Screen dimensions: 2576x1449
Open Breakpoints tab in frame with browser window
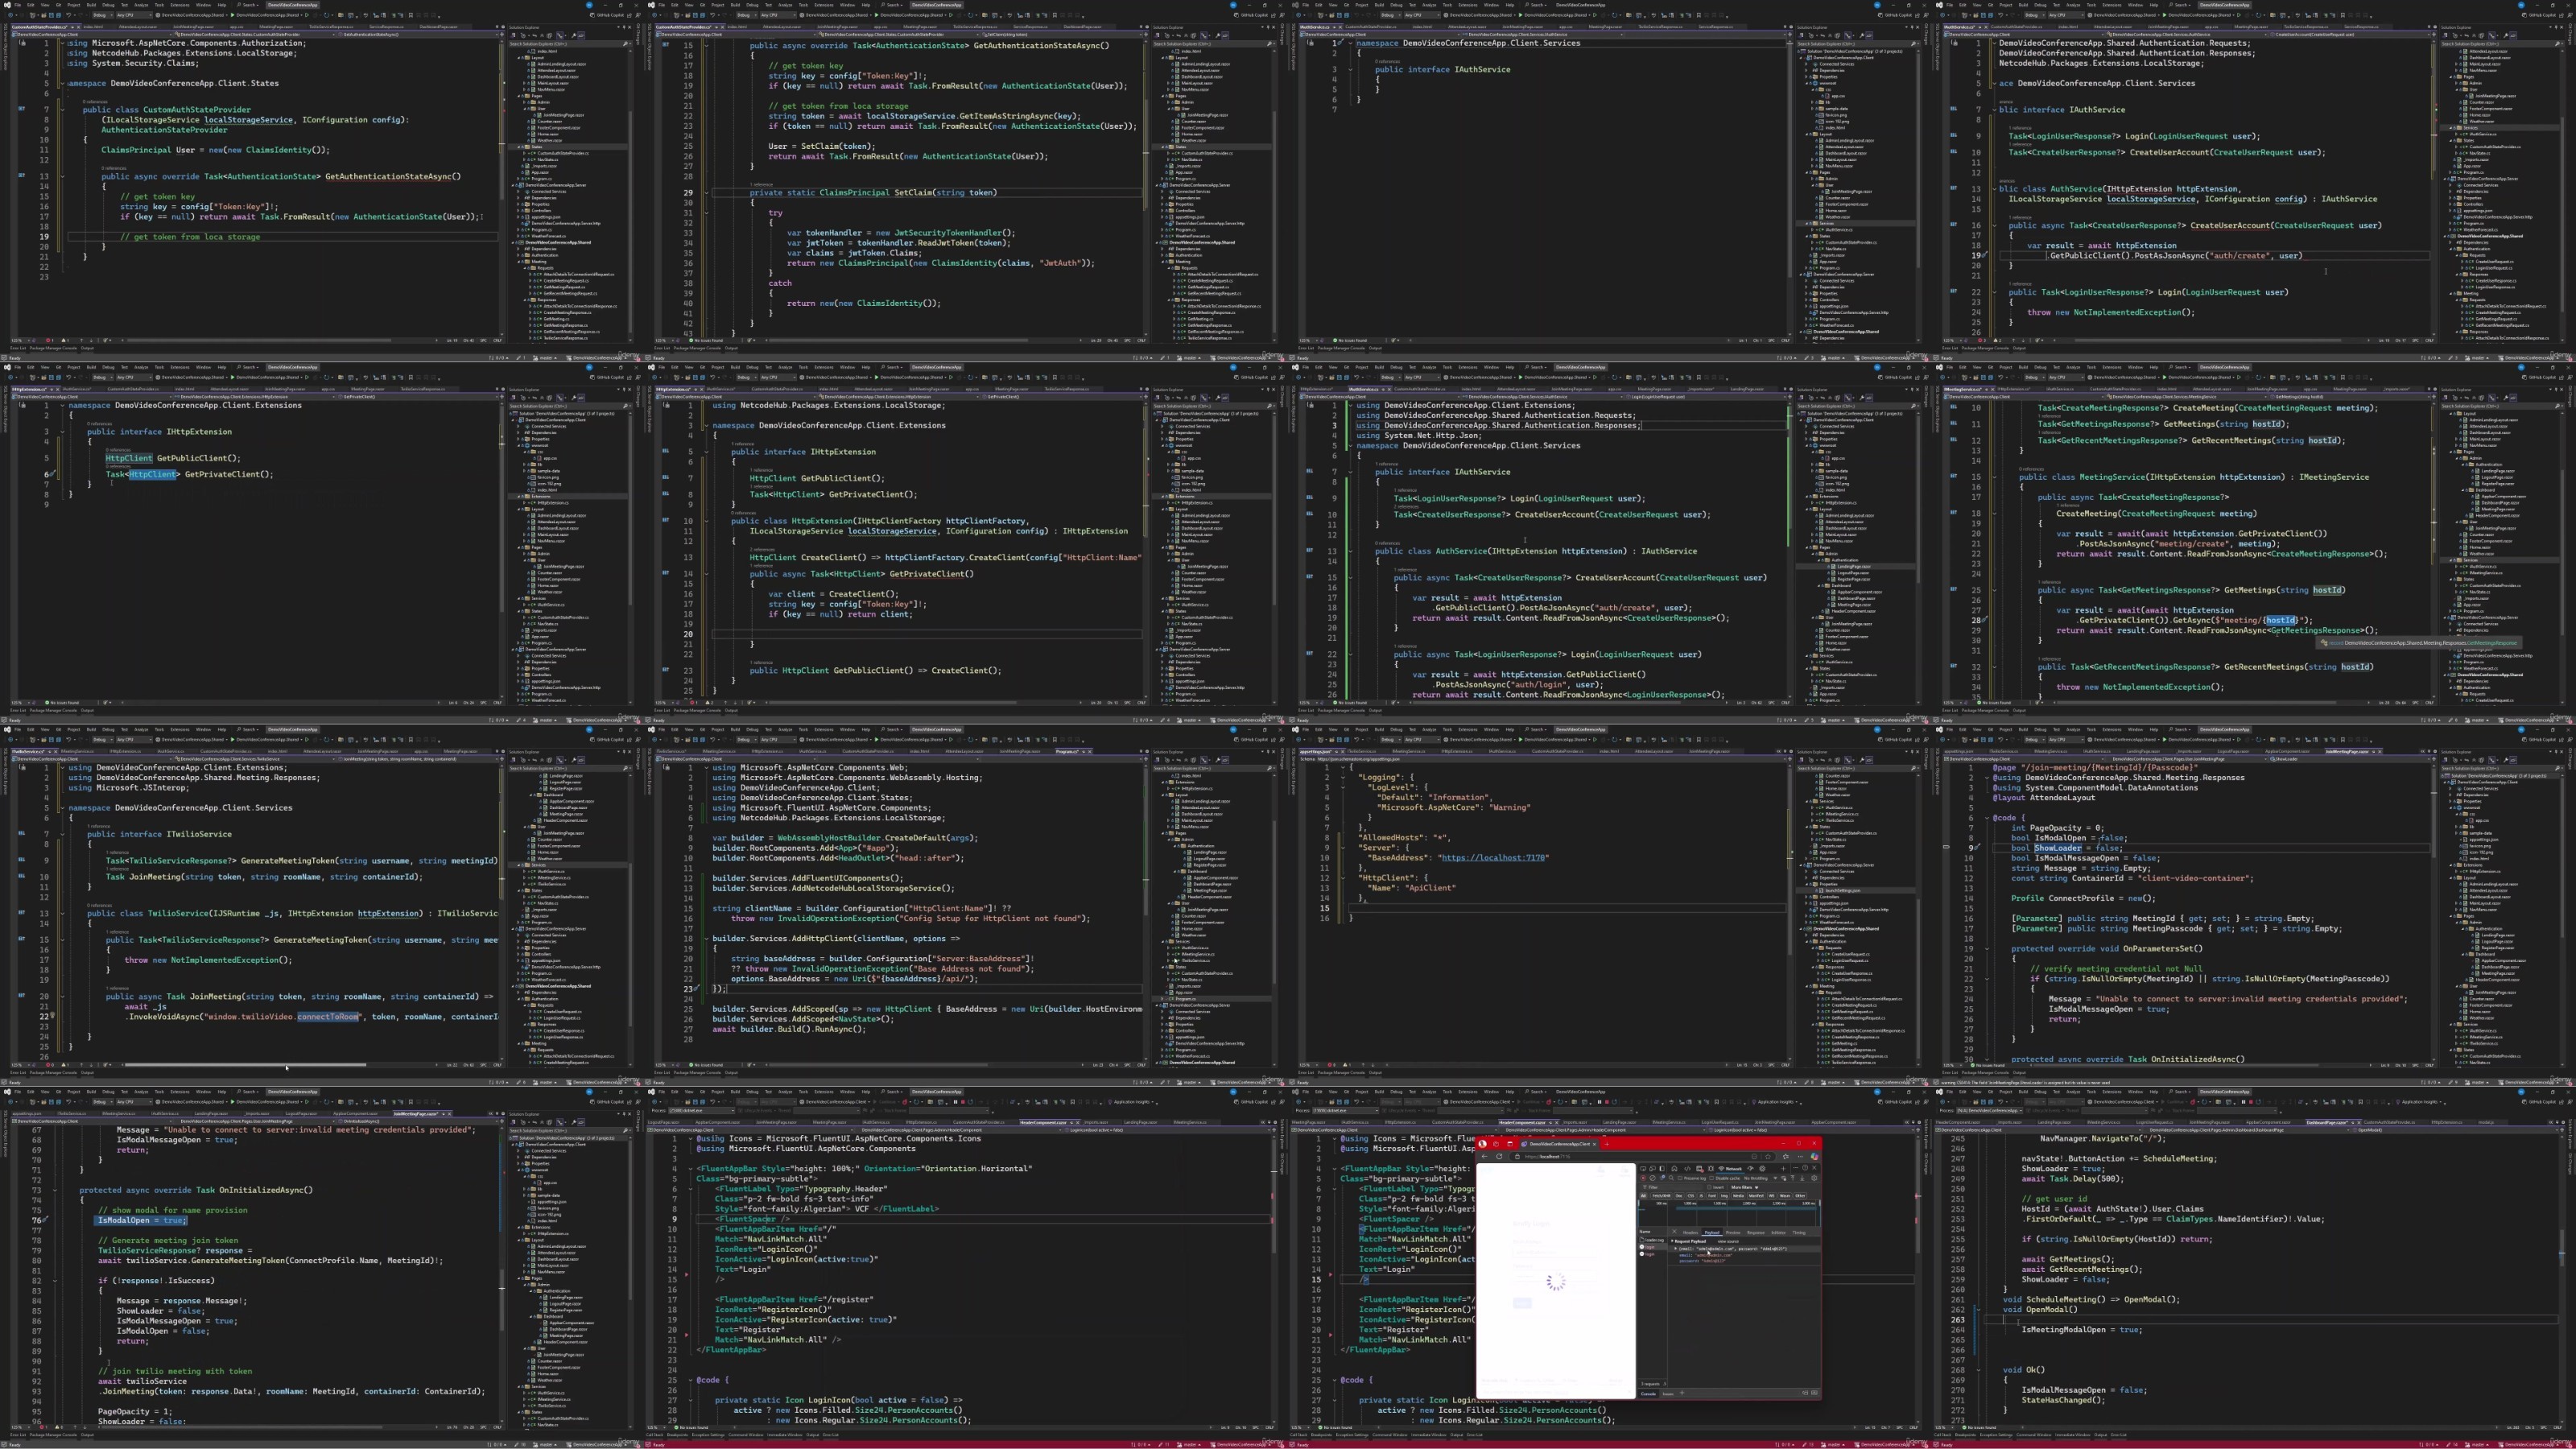(x=1322, y=1435)
